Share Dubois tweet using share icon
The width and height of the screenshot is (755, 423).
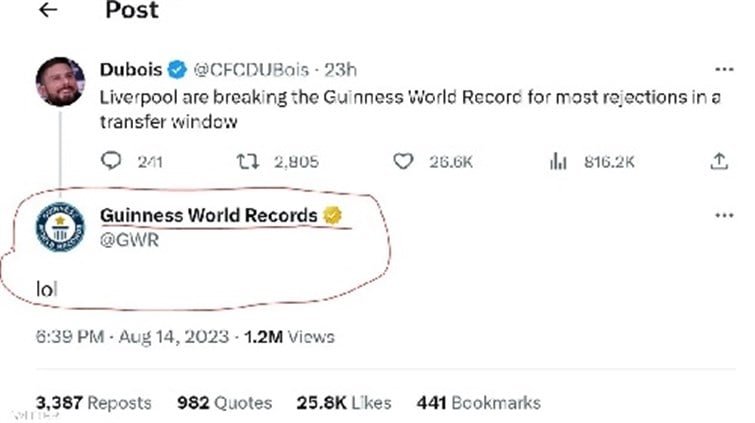(x=718, y=161)
